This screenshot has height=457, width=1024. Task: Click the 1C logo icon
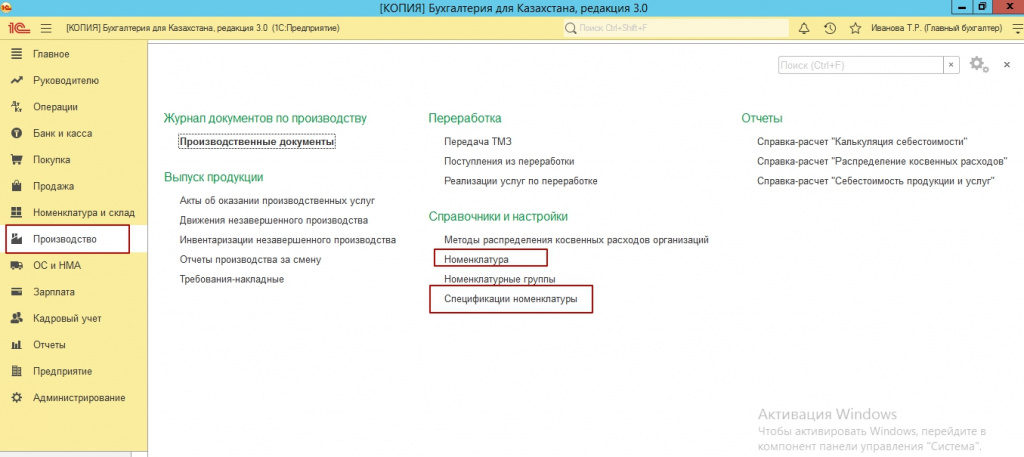[x=18, y=29]
